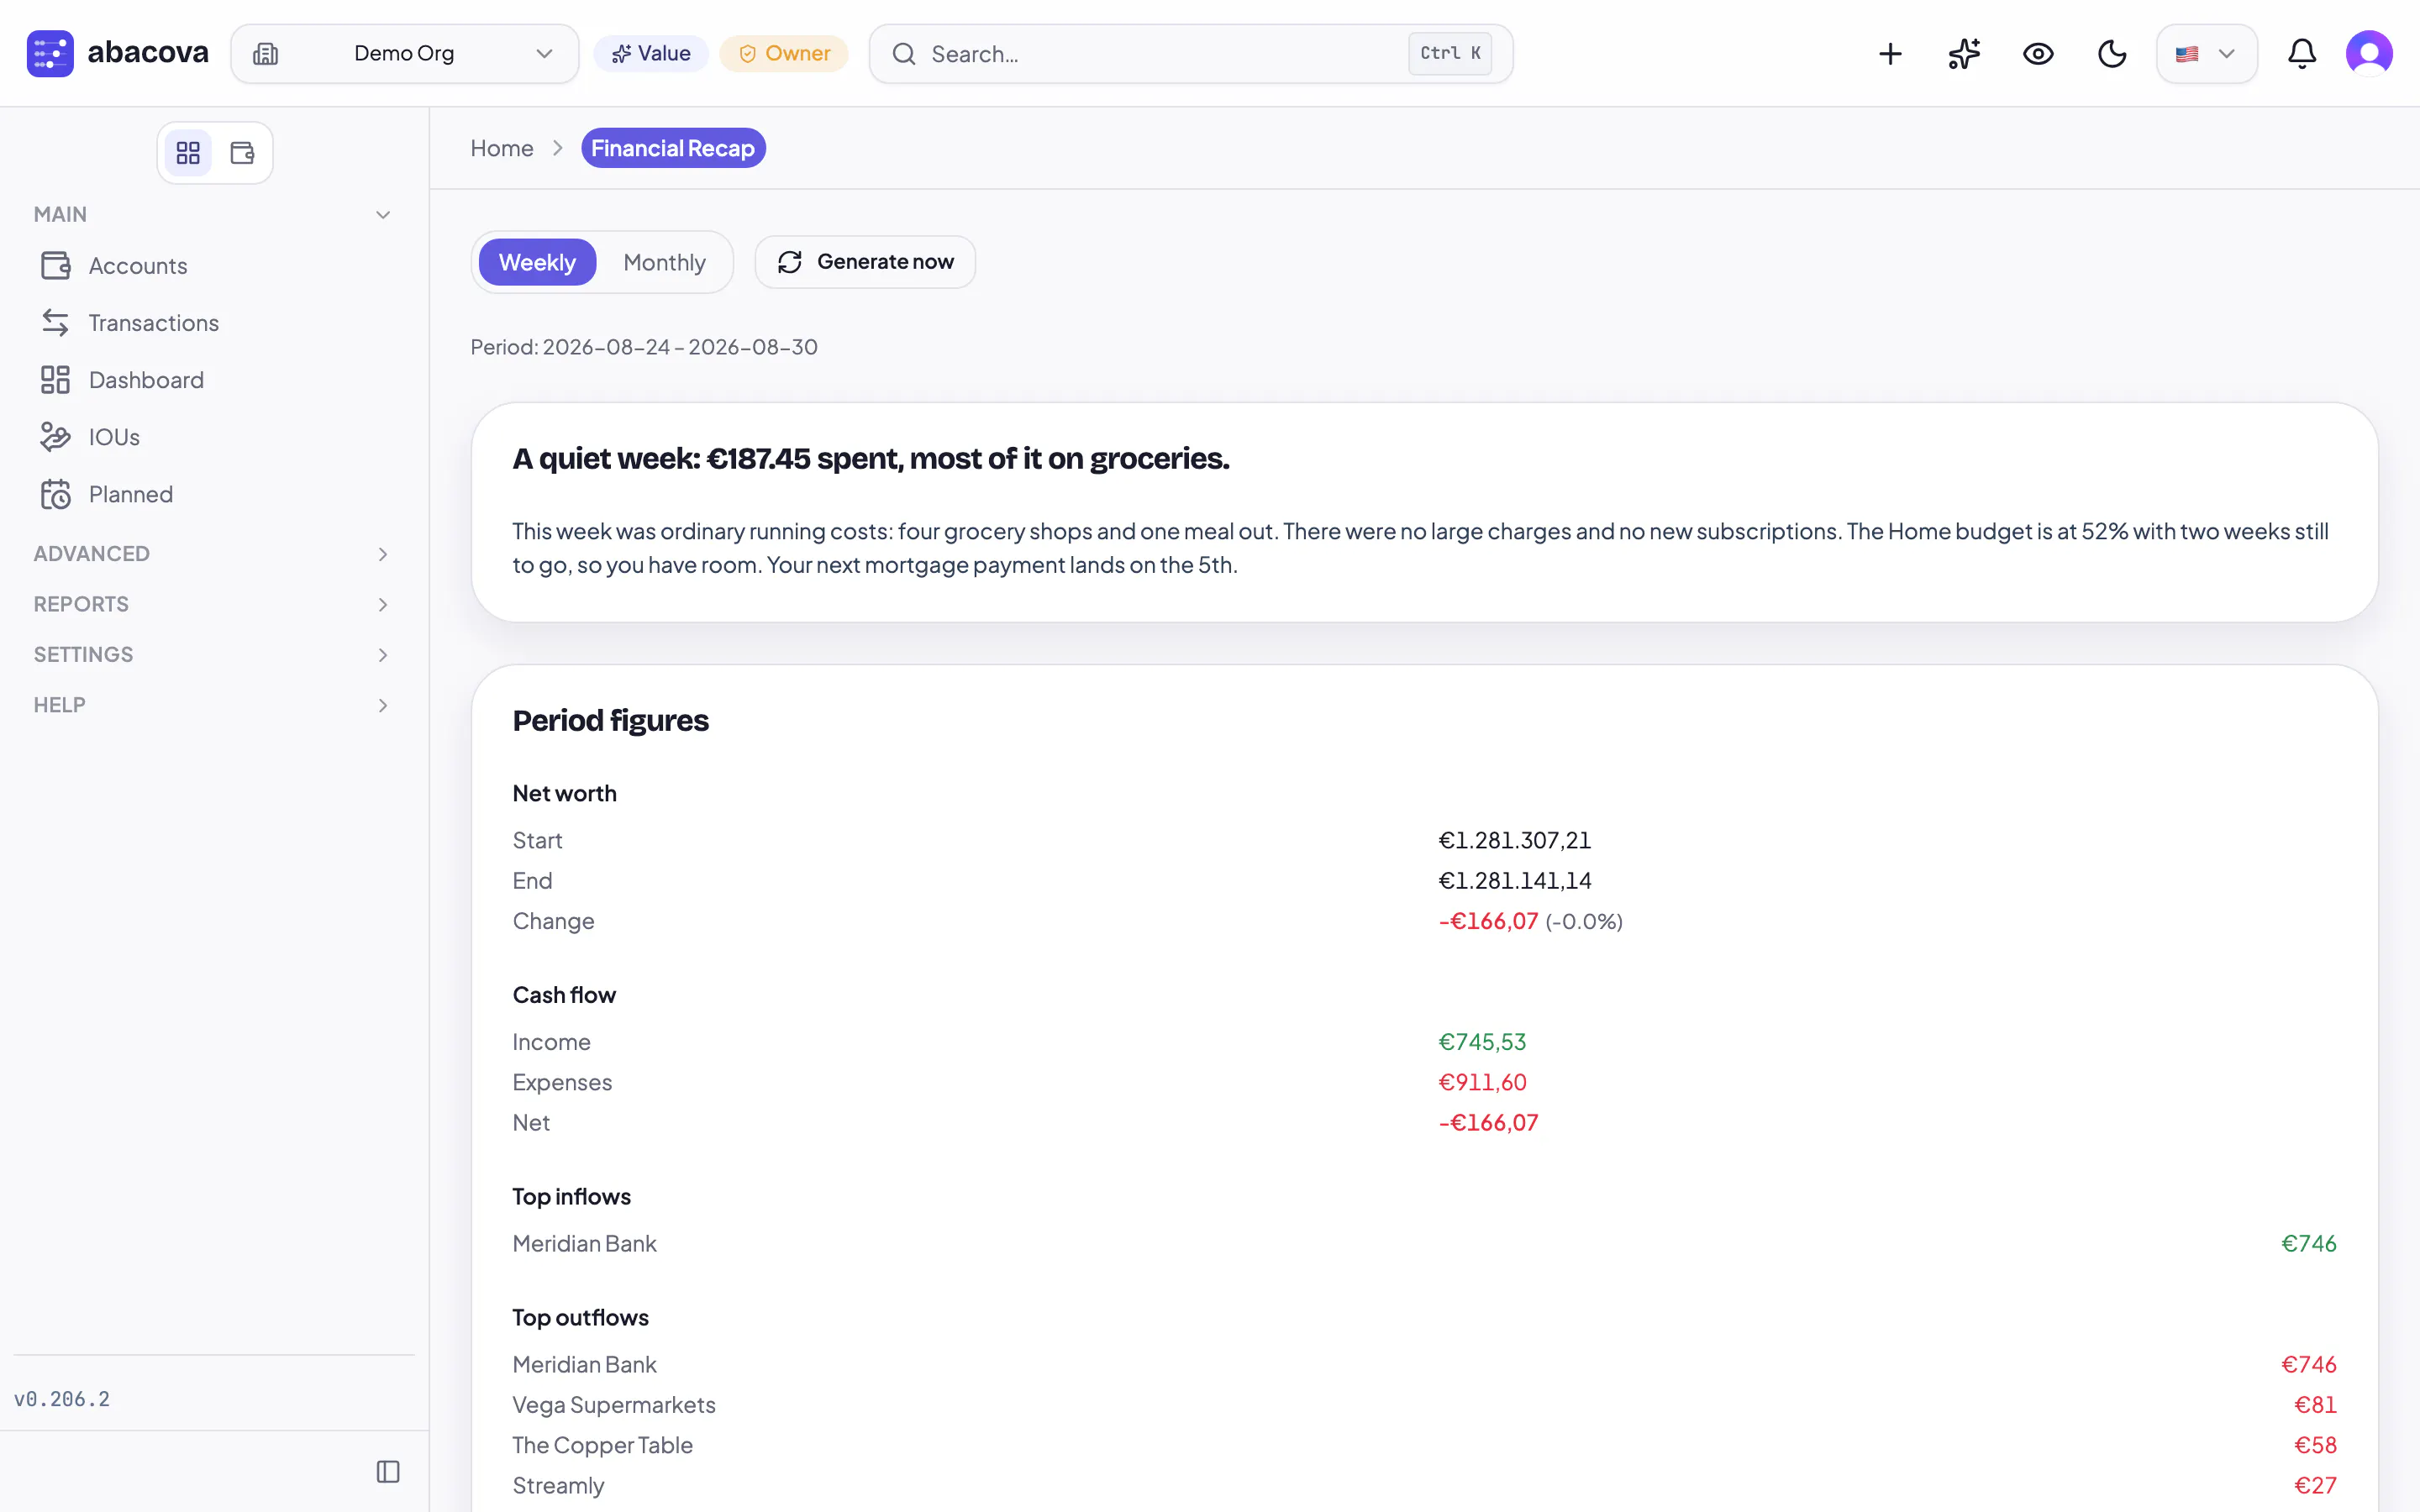Open the AI sparkles assistant icon
Viewport: 2420px width, 1512px height.
pos(1964,54)
